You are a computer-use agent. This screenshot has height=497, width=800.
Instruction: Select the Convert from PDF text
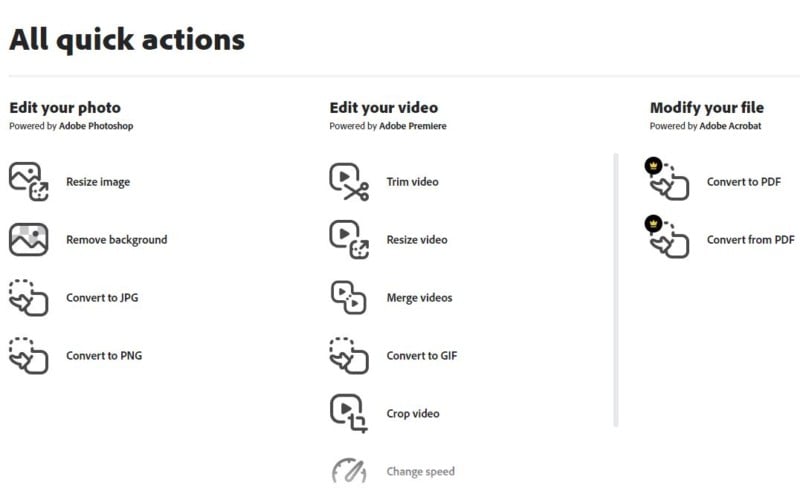750,240
